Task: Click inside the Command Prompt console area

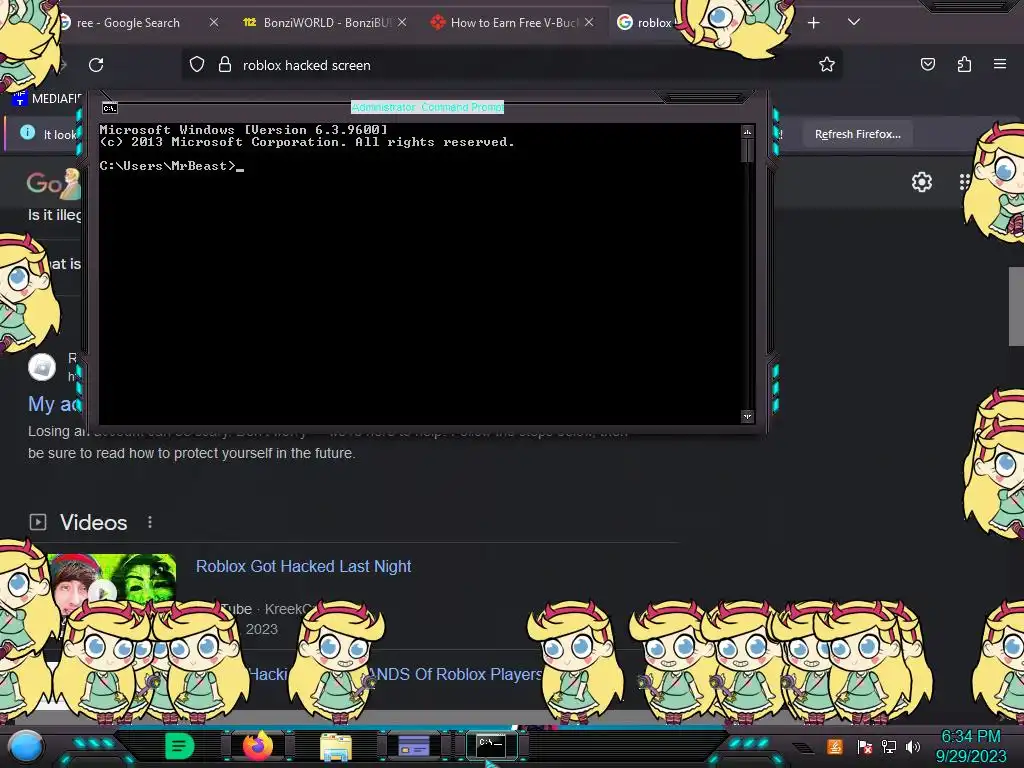Action: pos(419,274)
